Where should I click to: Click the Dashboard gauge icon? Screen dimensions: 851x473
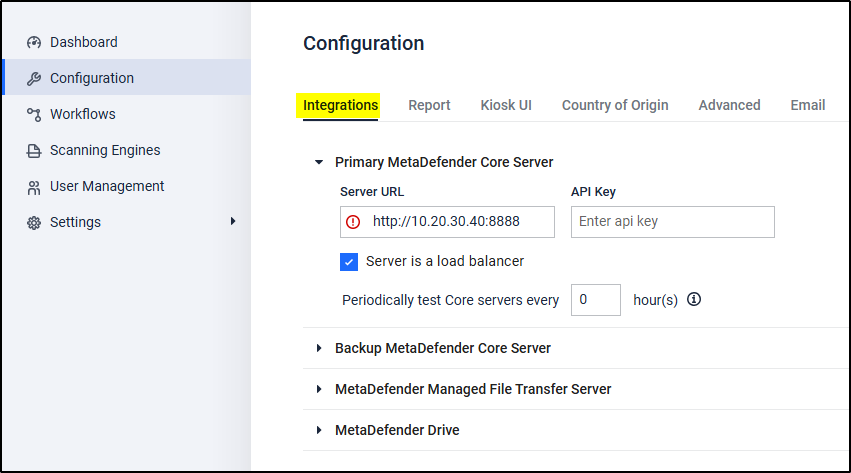[x=34, y=42]
